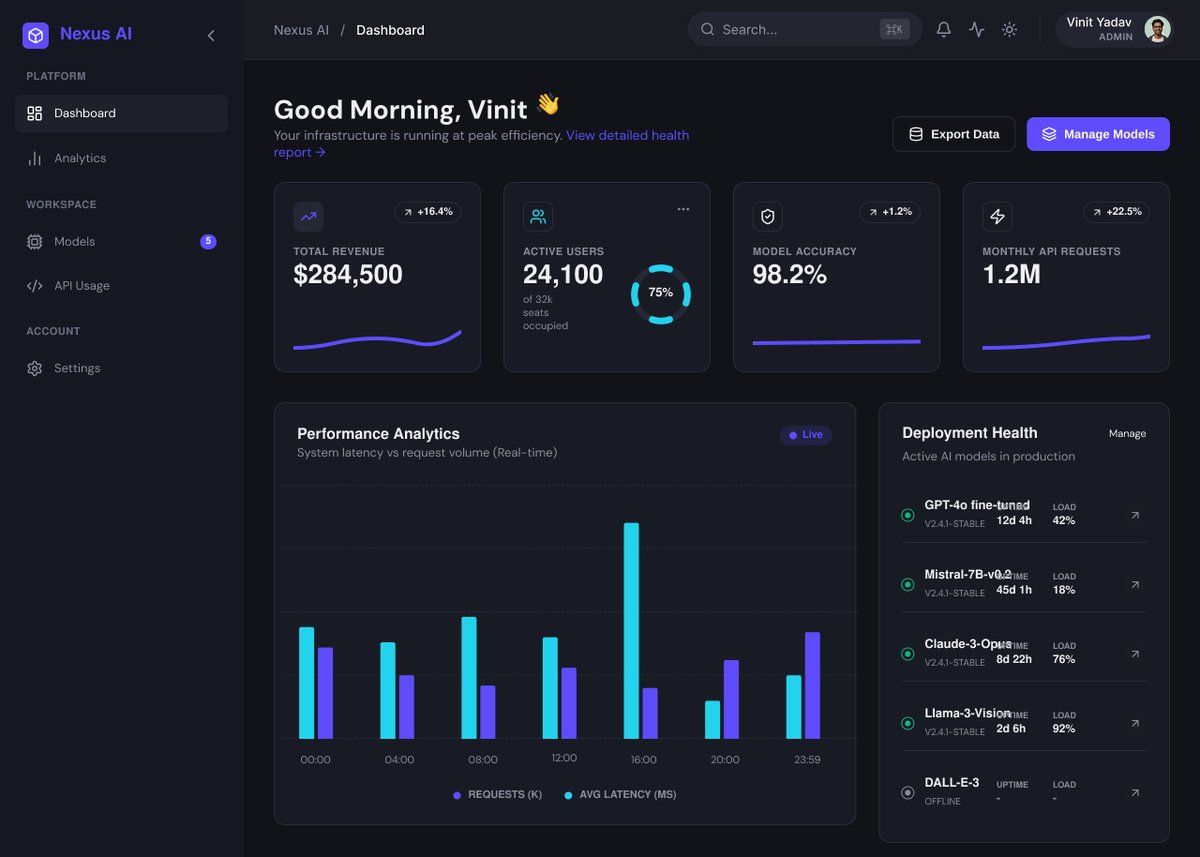Click the search magnifier icon
1200x857 pixels.
pos(707,29)
